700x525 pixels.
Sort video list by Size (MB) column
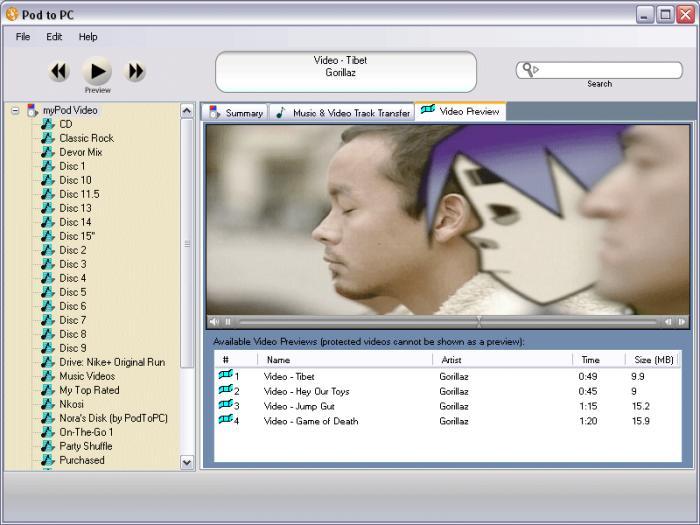point(653,359)
